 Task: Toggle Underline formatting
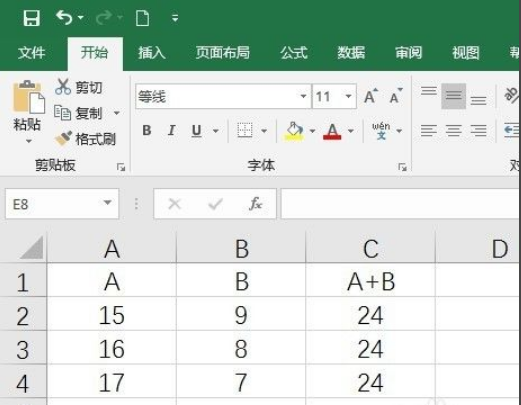point(197,130)
